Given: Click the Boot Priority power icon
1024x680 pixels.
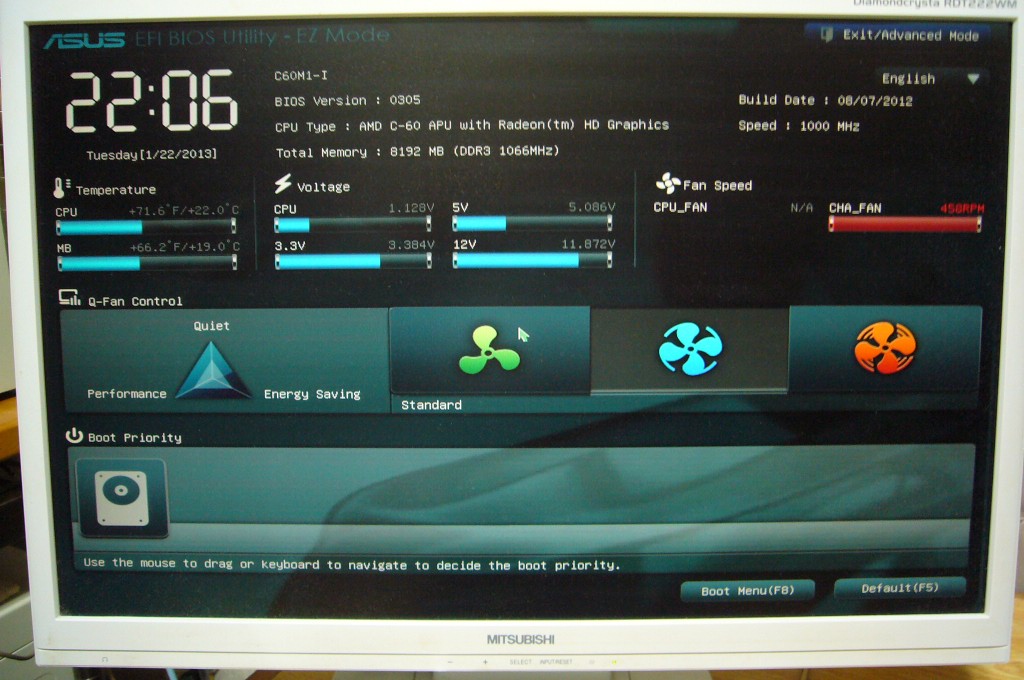Looking at the screenshot, I should pos(74,436).
